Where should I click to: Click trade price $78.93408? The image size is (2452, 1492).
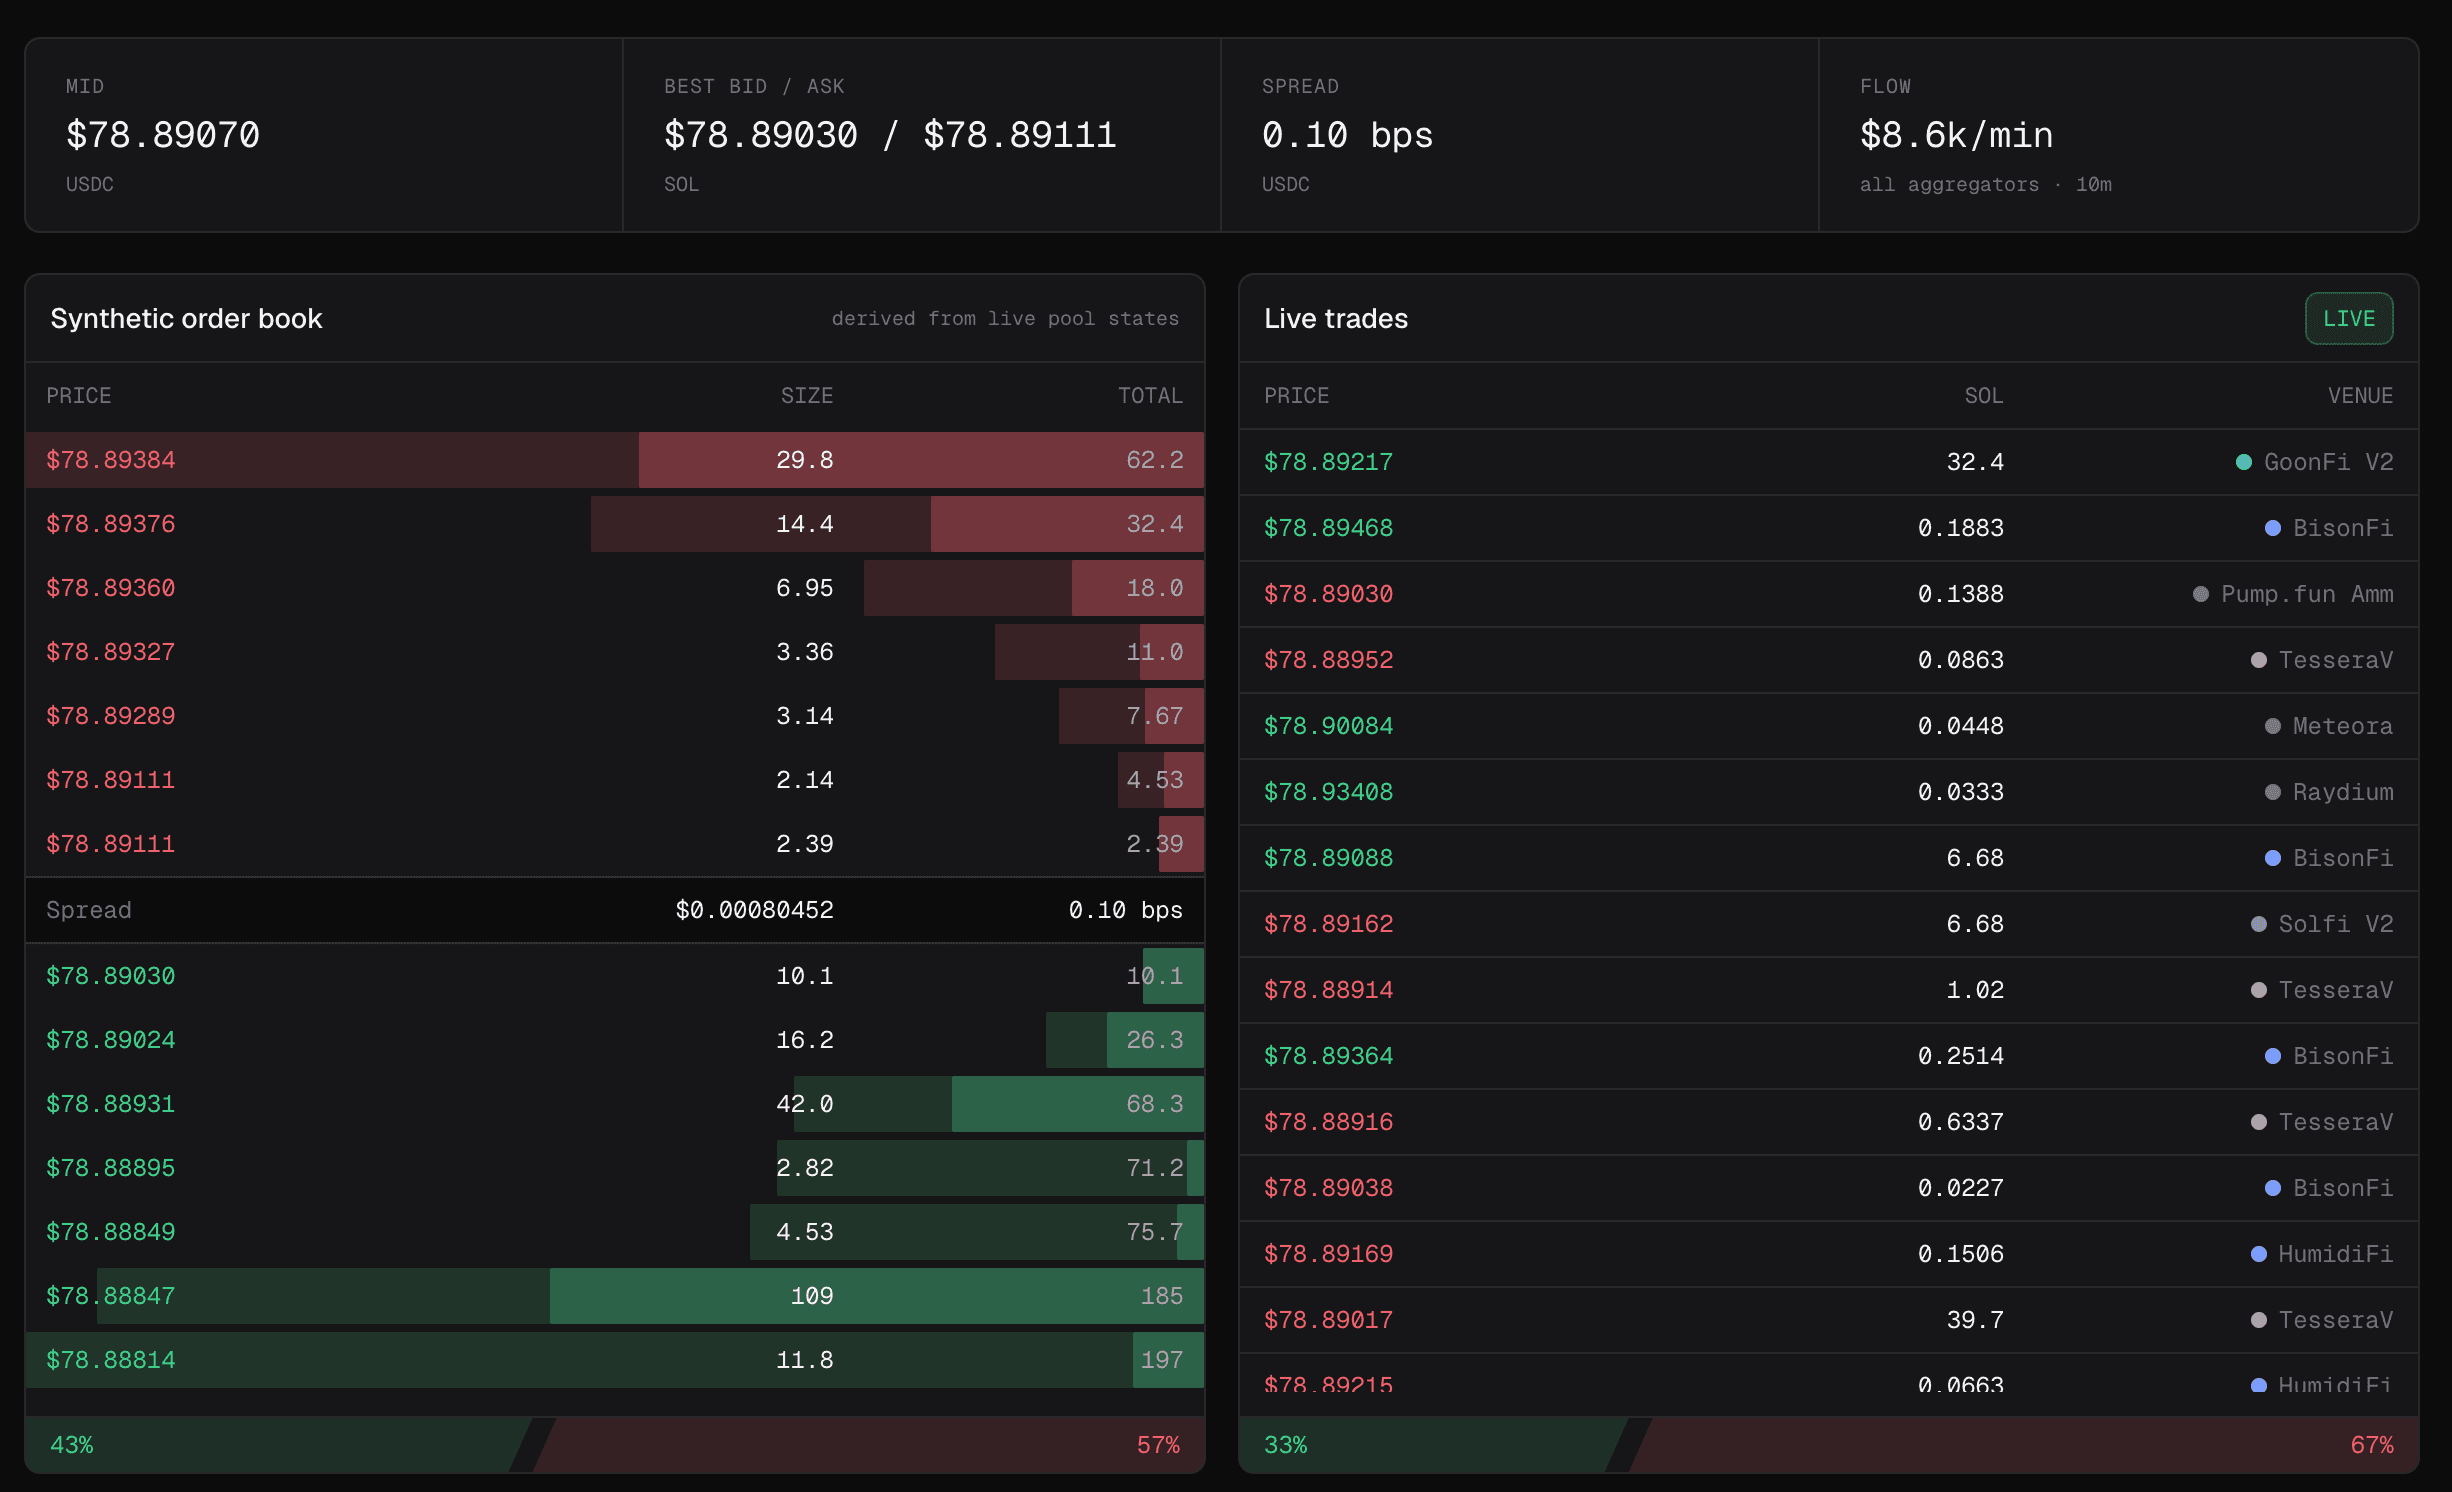(1329, 792)
